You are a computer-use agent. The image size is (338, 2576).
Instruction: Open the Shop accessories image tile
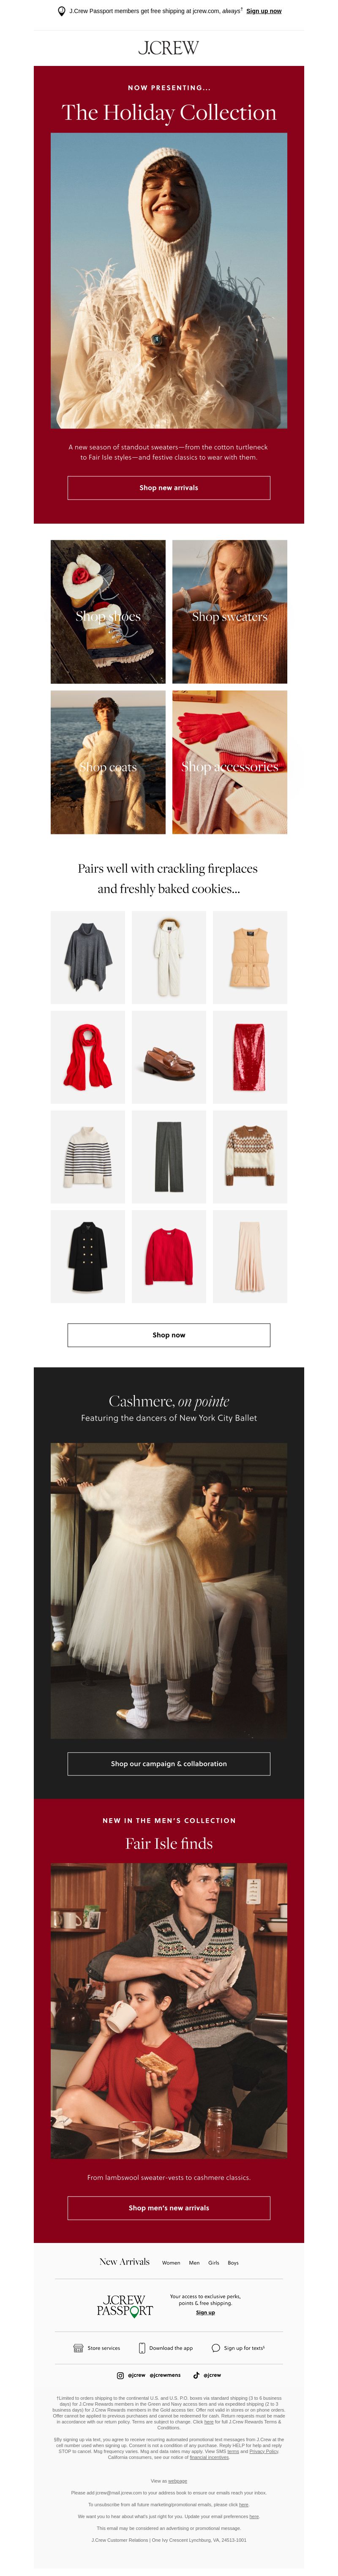[x=230, y=762]
